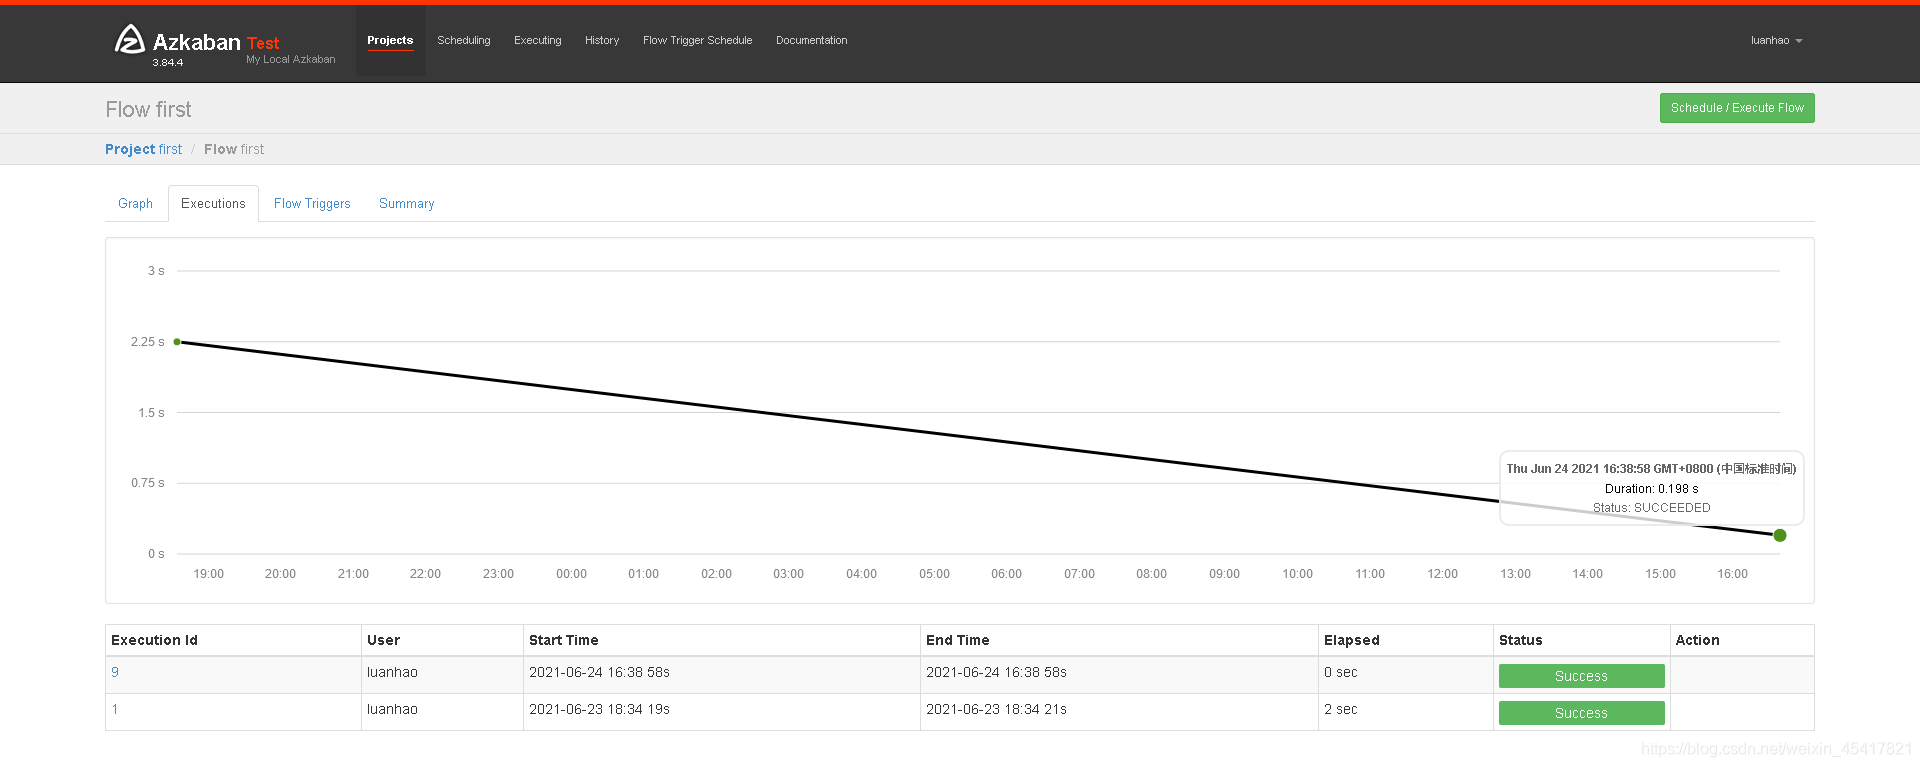Image resolution: width=1920 pixels, height=767 pixels.
Task: Open the Documentation link in navbar
Action: (x=812, y=40)
